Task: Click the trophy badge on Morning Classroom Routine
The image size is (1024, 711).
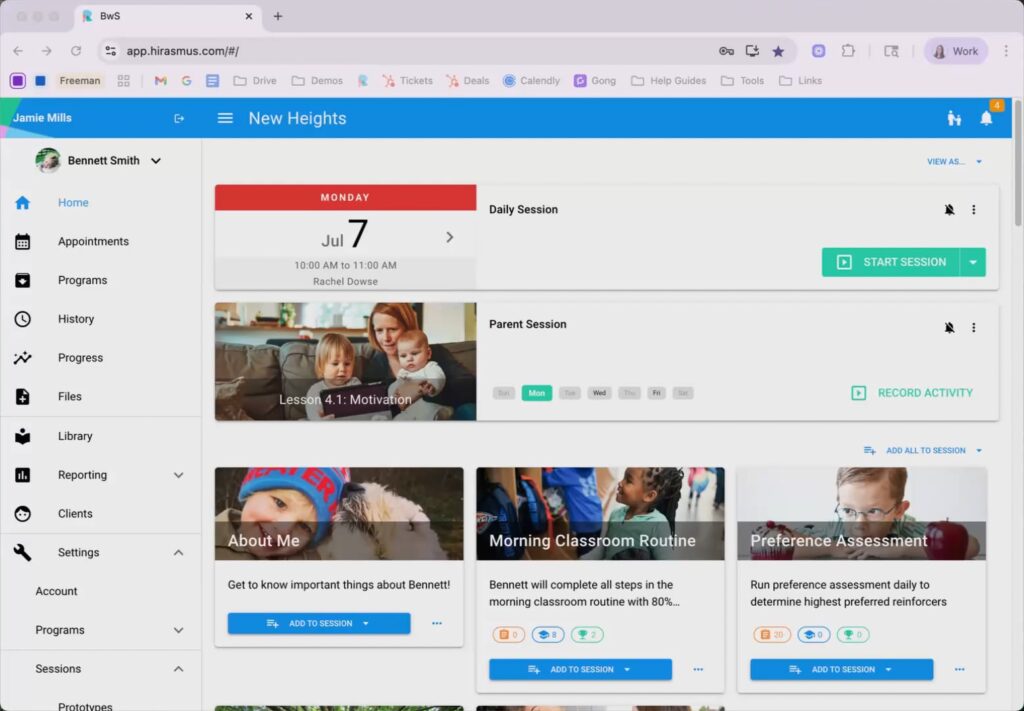Action: click(587, 634)
